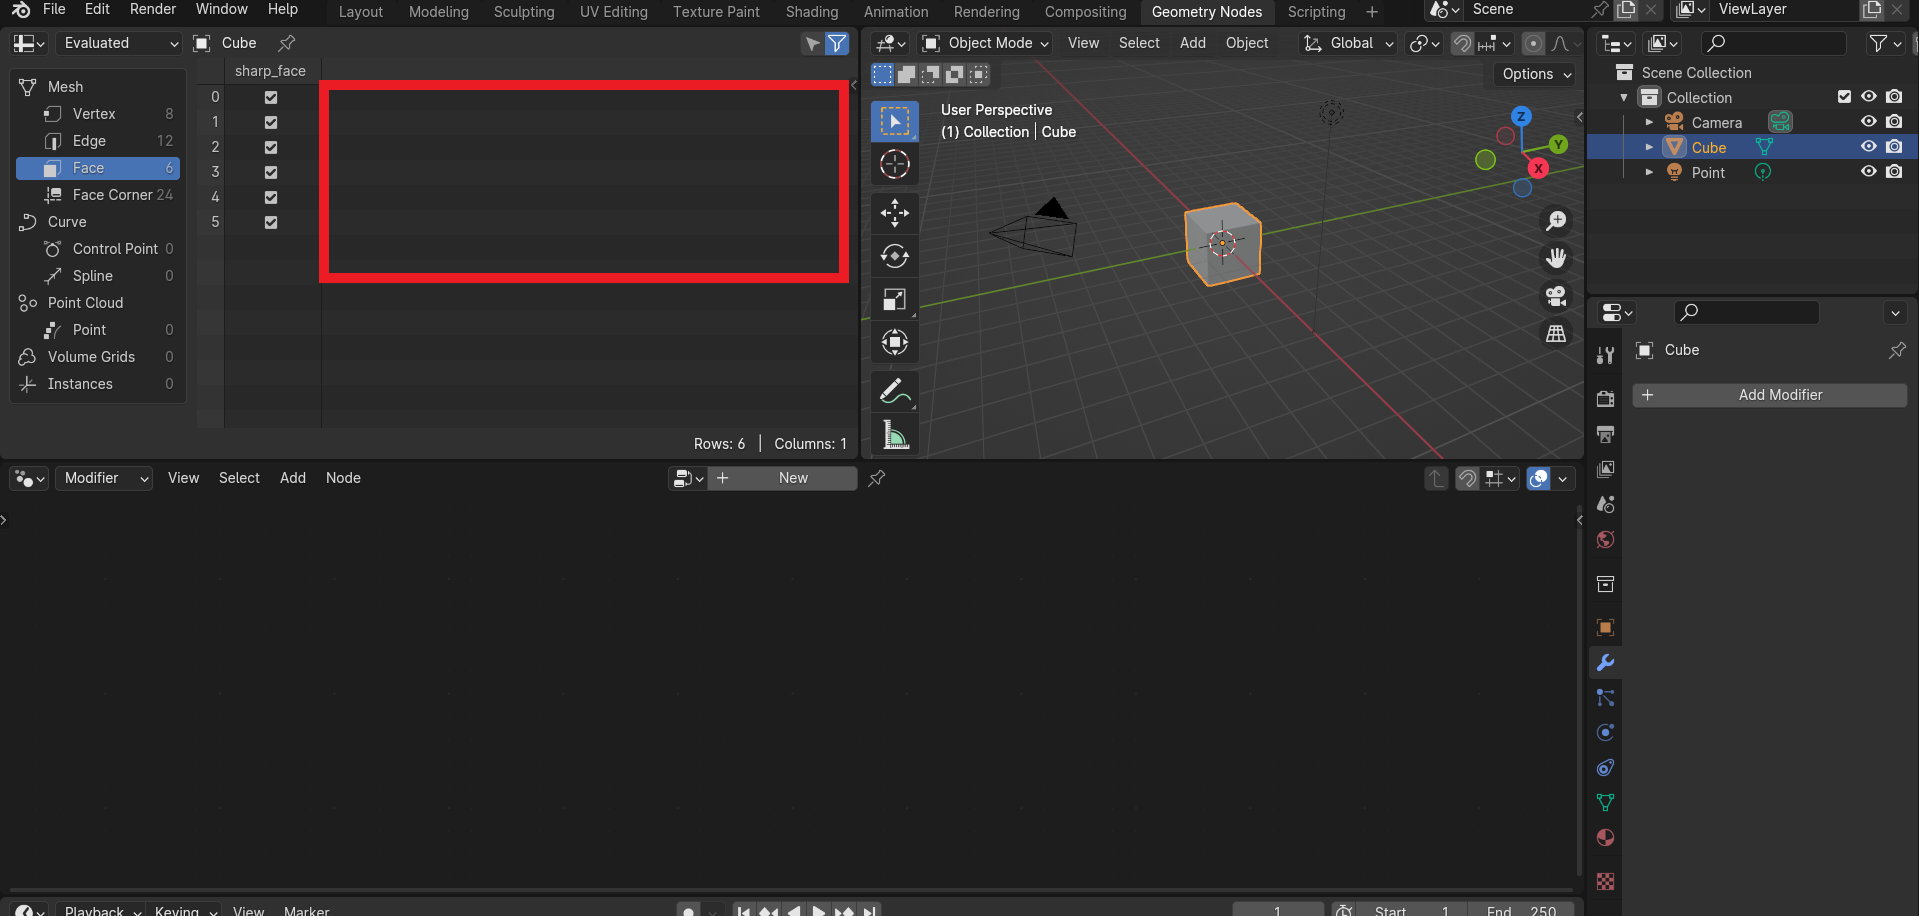Viewport: 1919px width, 916px height.
Task: Open the Material properties tab
Action: 1605,838
